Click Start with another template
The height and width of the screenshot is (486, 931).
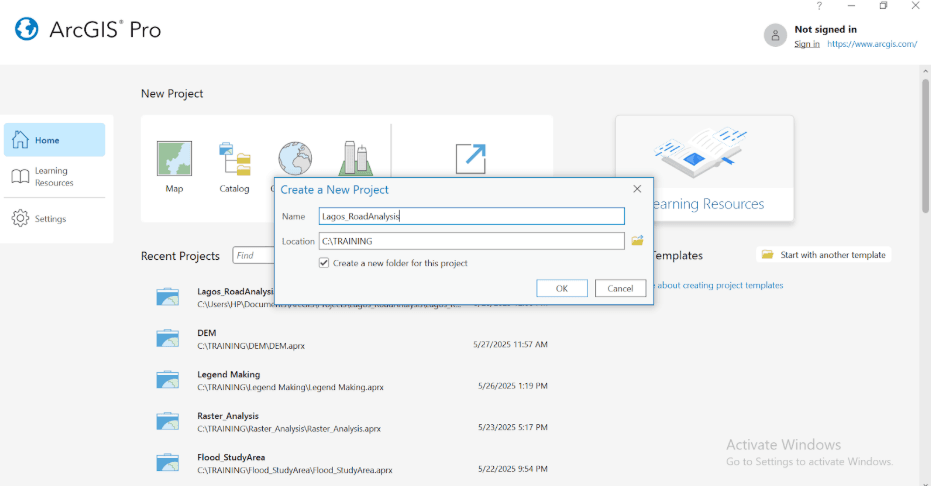click(824, 255)
